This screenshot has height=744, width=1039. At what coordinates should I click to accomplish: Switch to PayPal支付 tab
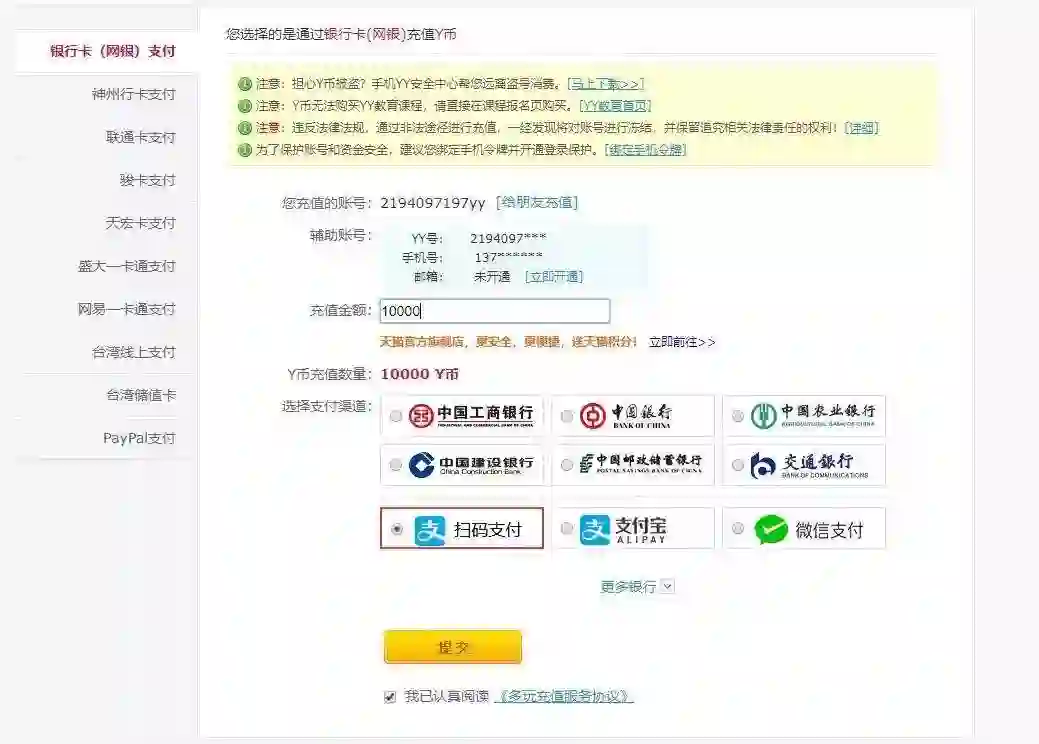139,438
